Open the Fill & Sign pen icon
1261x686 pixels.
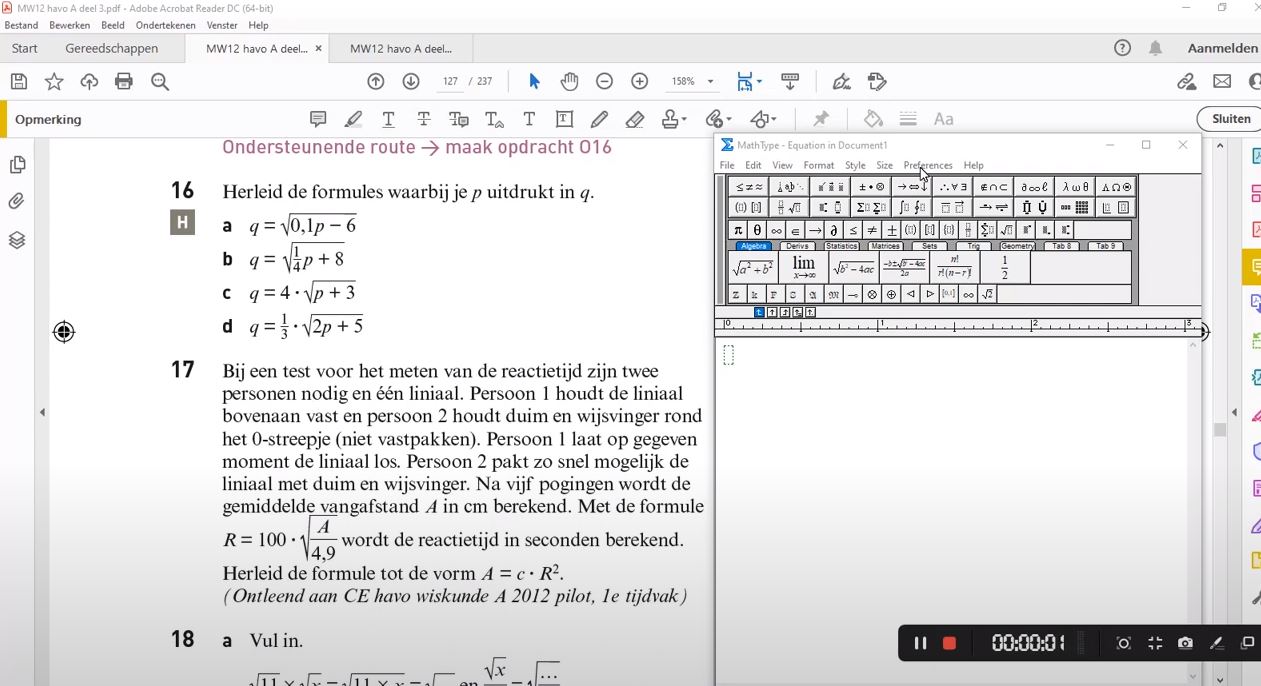(842, 82)
